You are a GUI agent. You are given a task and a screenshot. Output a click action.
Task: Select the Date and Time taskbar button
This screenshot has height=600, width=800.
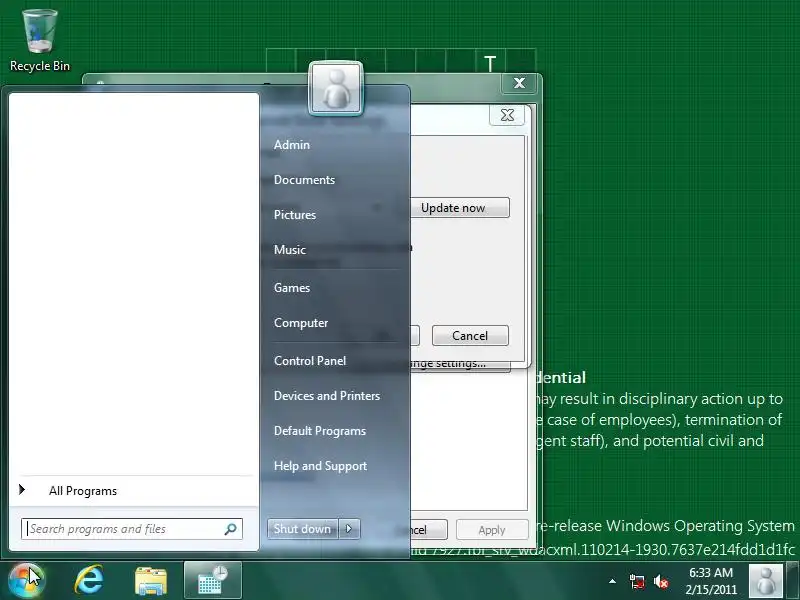(x=213, y=580)
